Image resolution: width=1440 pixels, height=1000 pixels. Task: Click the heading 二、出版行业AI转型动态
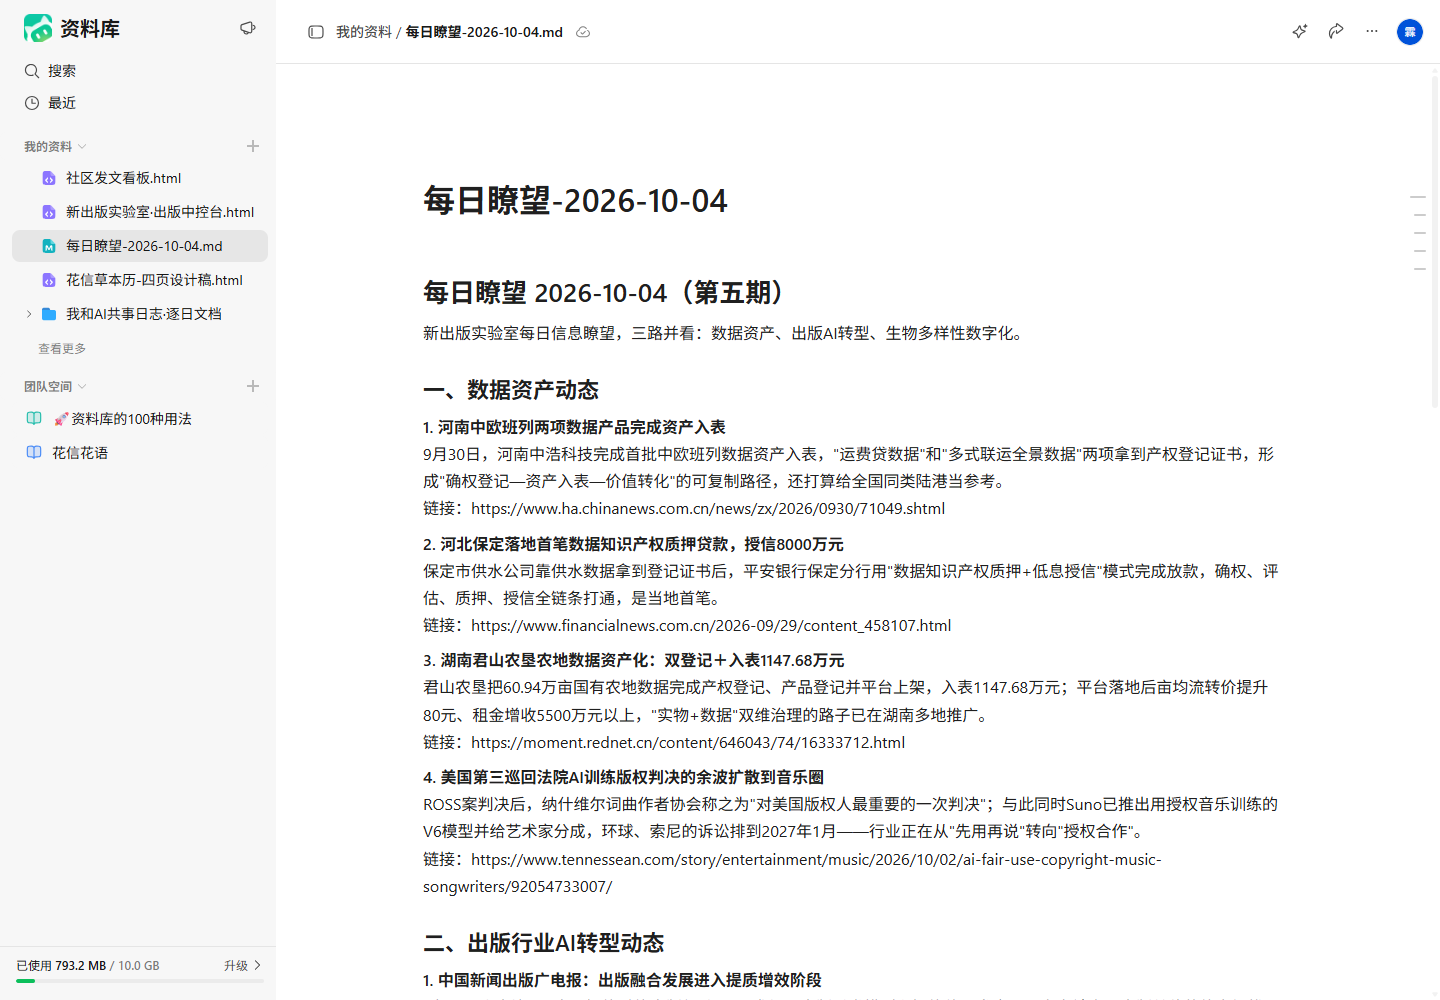pyautogui.click(x=544, y=943)
